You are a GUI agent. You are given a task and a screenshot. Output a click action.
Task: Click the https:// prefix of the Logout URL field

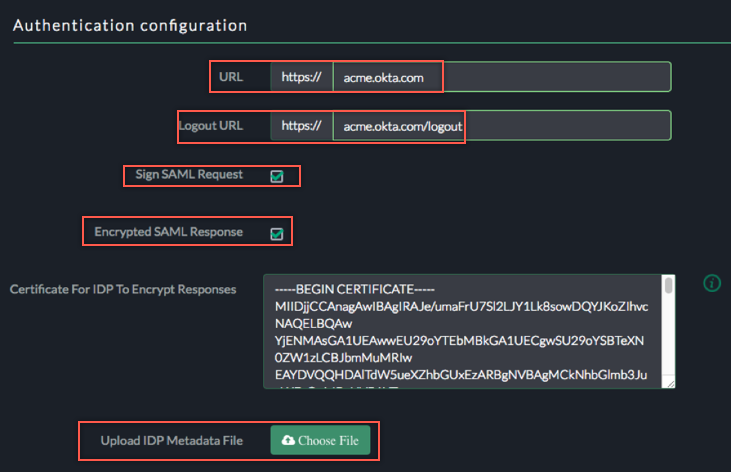tap(301, 125)
